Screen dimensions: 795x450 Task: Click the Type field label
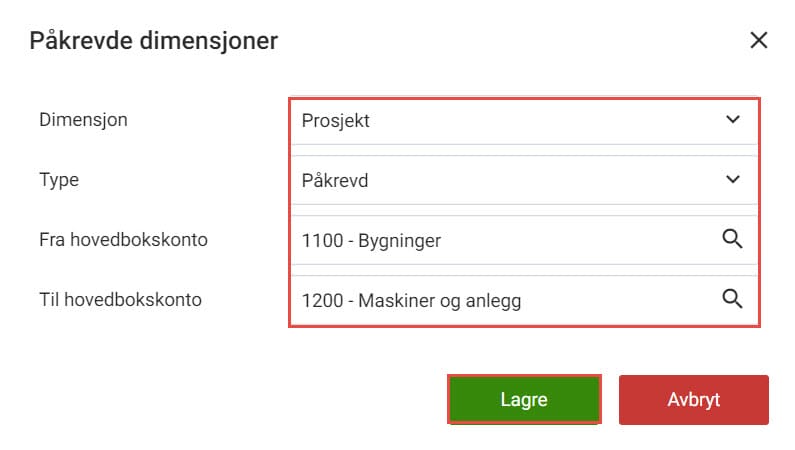(59, 180)
